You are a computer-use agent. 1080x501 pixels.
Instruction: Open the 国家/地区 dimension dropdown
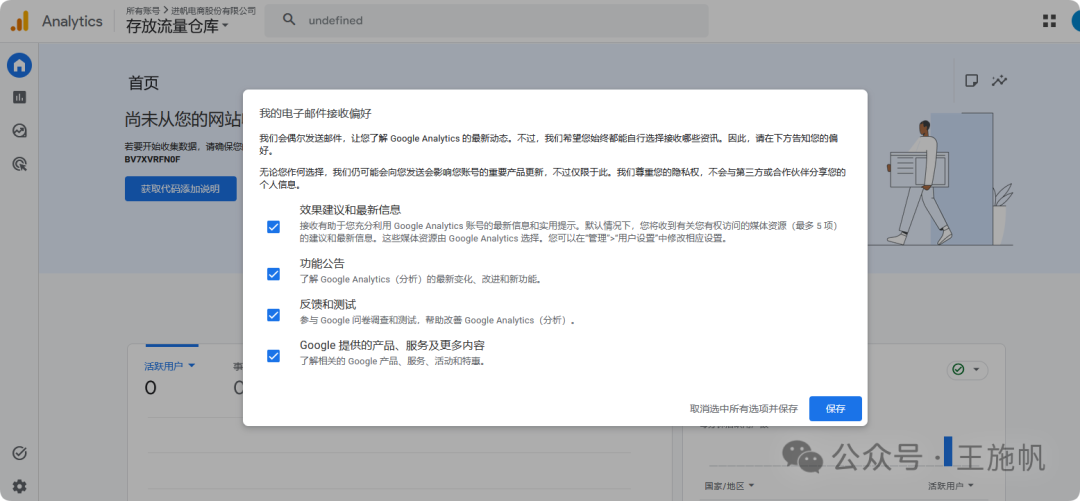click(729, 486)
